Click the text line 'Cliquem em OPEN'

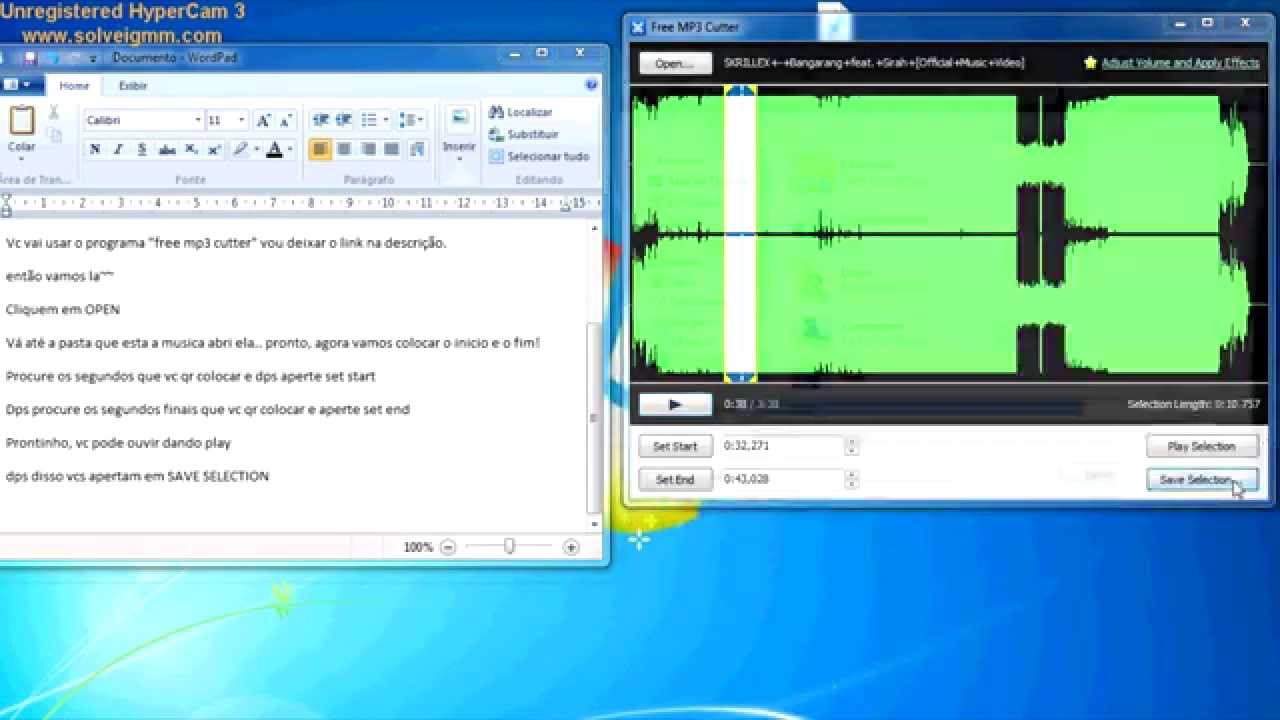[62, 309]
